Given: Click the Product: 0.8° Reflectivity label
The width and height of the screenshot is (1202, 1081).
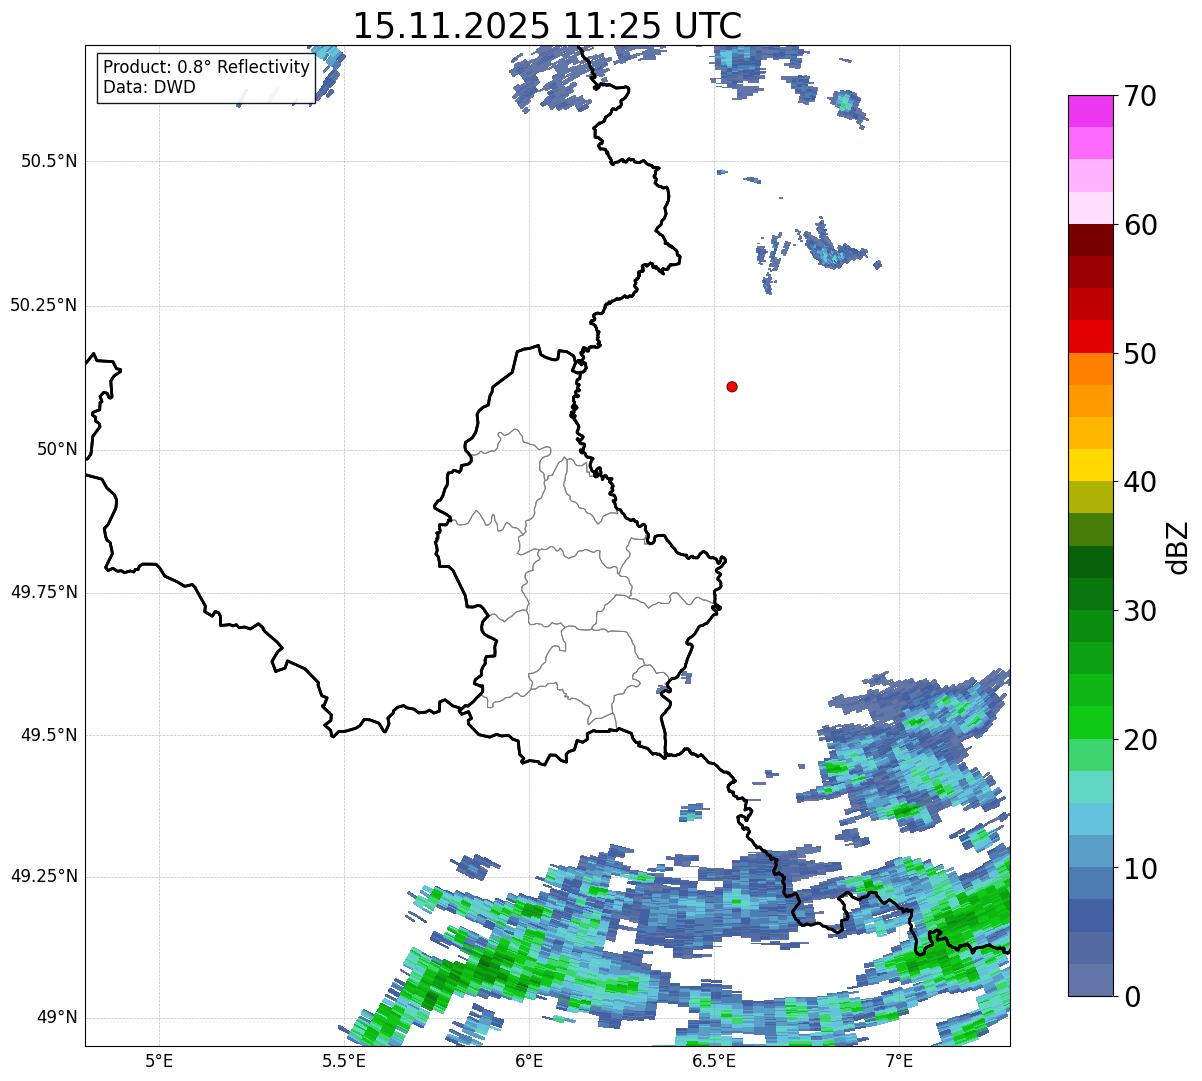Looking at the screenshot, I should pyautogui.click(x=207, y=67).
